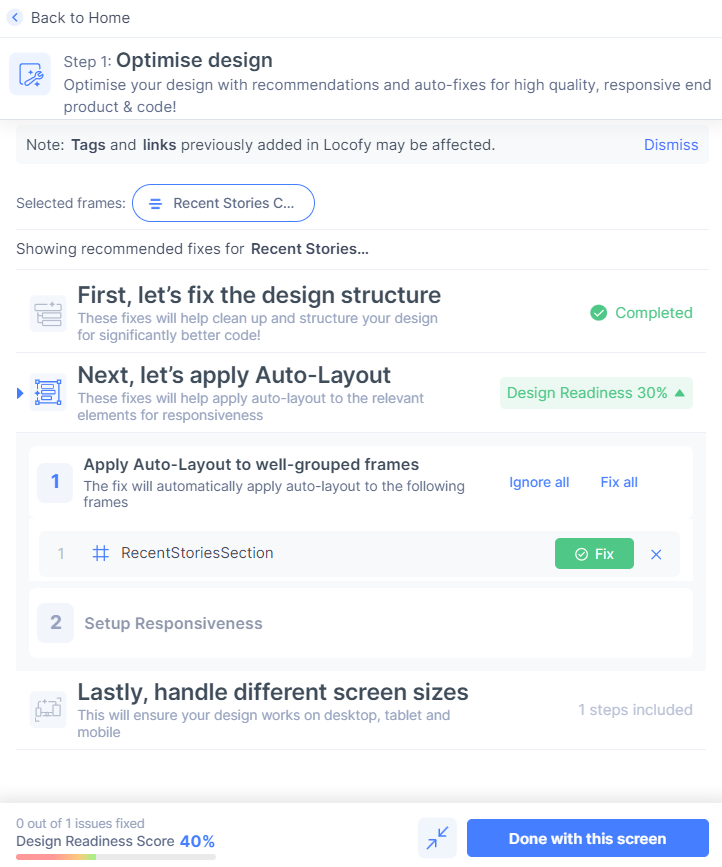Viewport: 722px width, 867px height.
Task: Click the Back to Home arrow icon
Action: (15, 18)
